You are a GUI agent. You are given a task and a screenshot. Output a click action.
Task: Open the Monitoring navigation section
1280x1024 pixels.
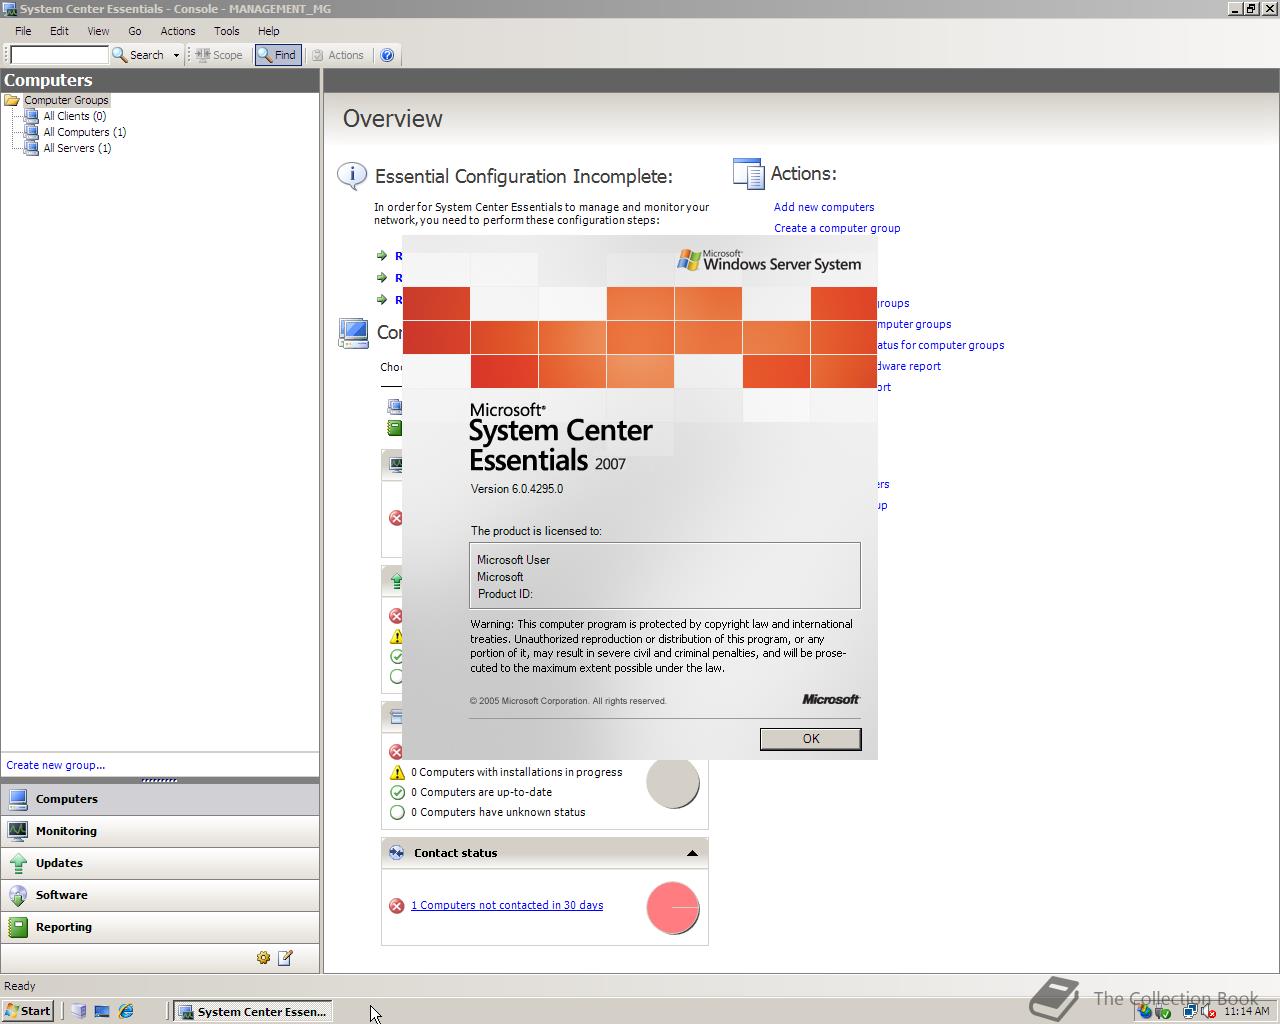tap(160, 831)
